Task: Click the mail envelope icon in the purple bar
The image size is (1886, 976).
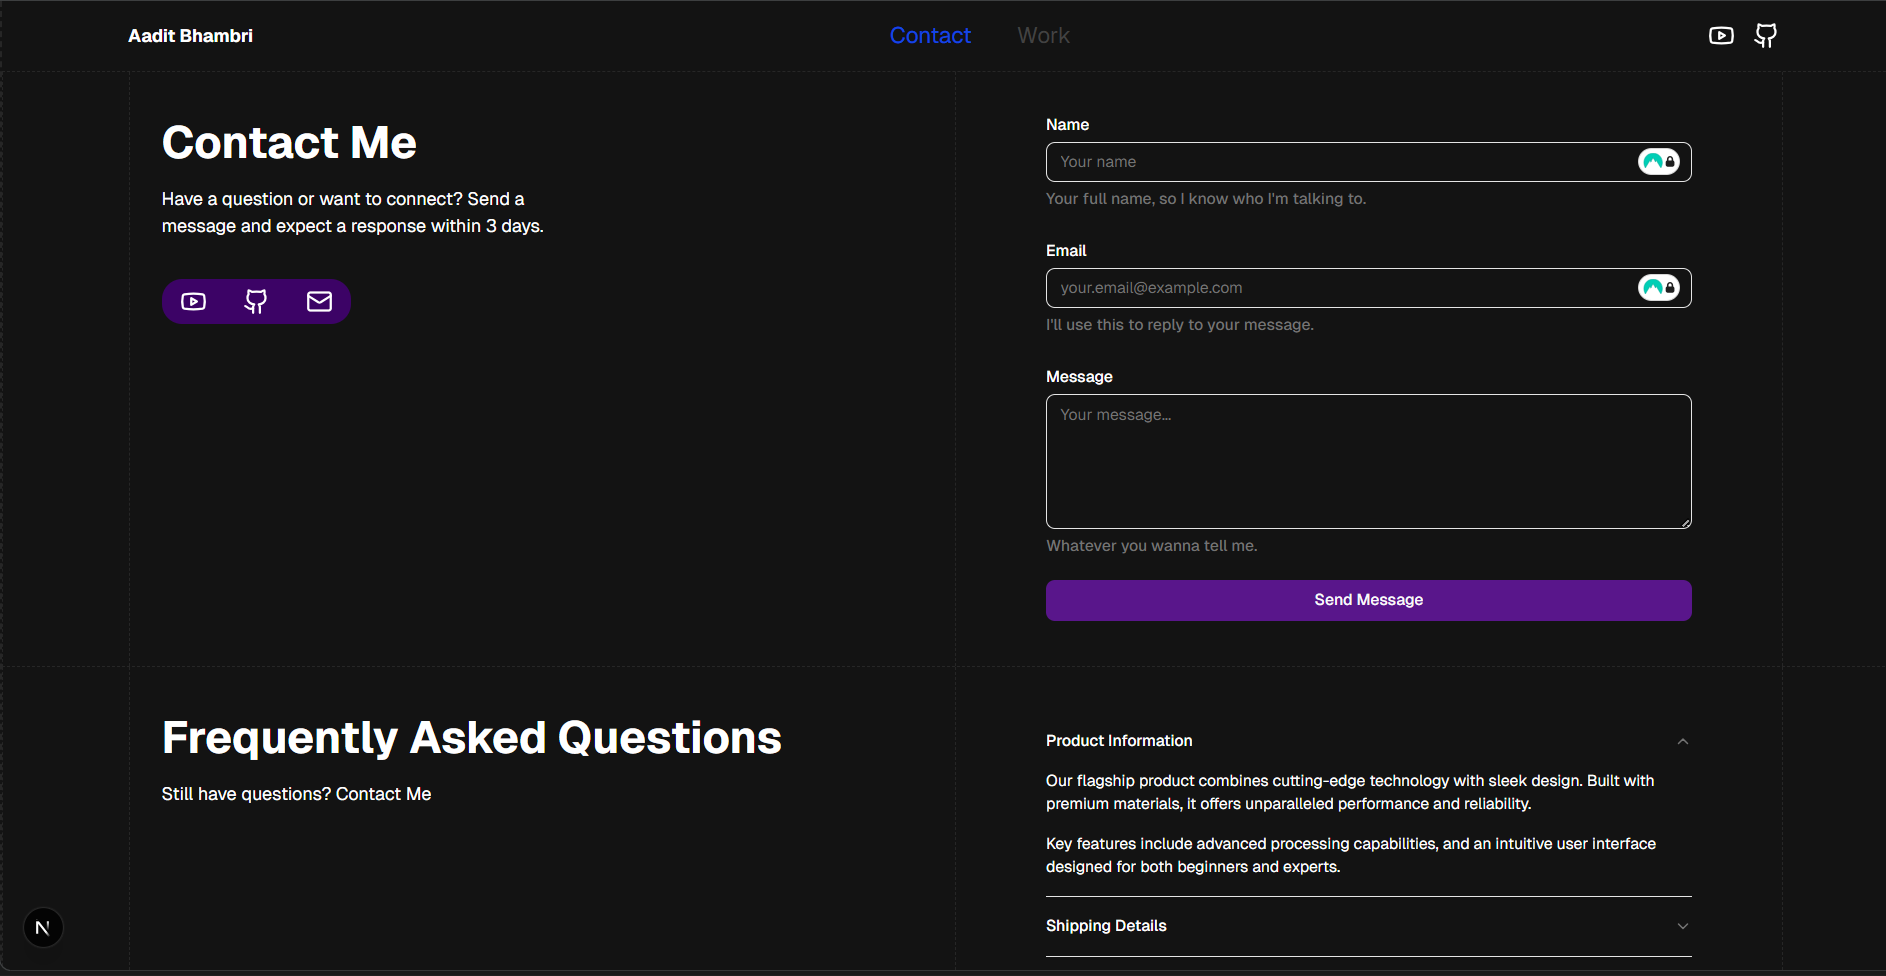Action: click(319, 302)
